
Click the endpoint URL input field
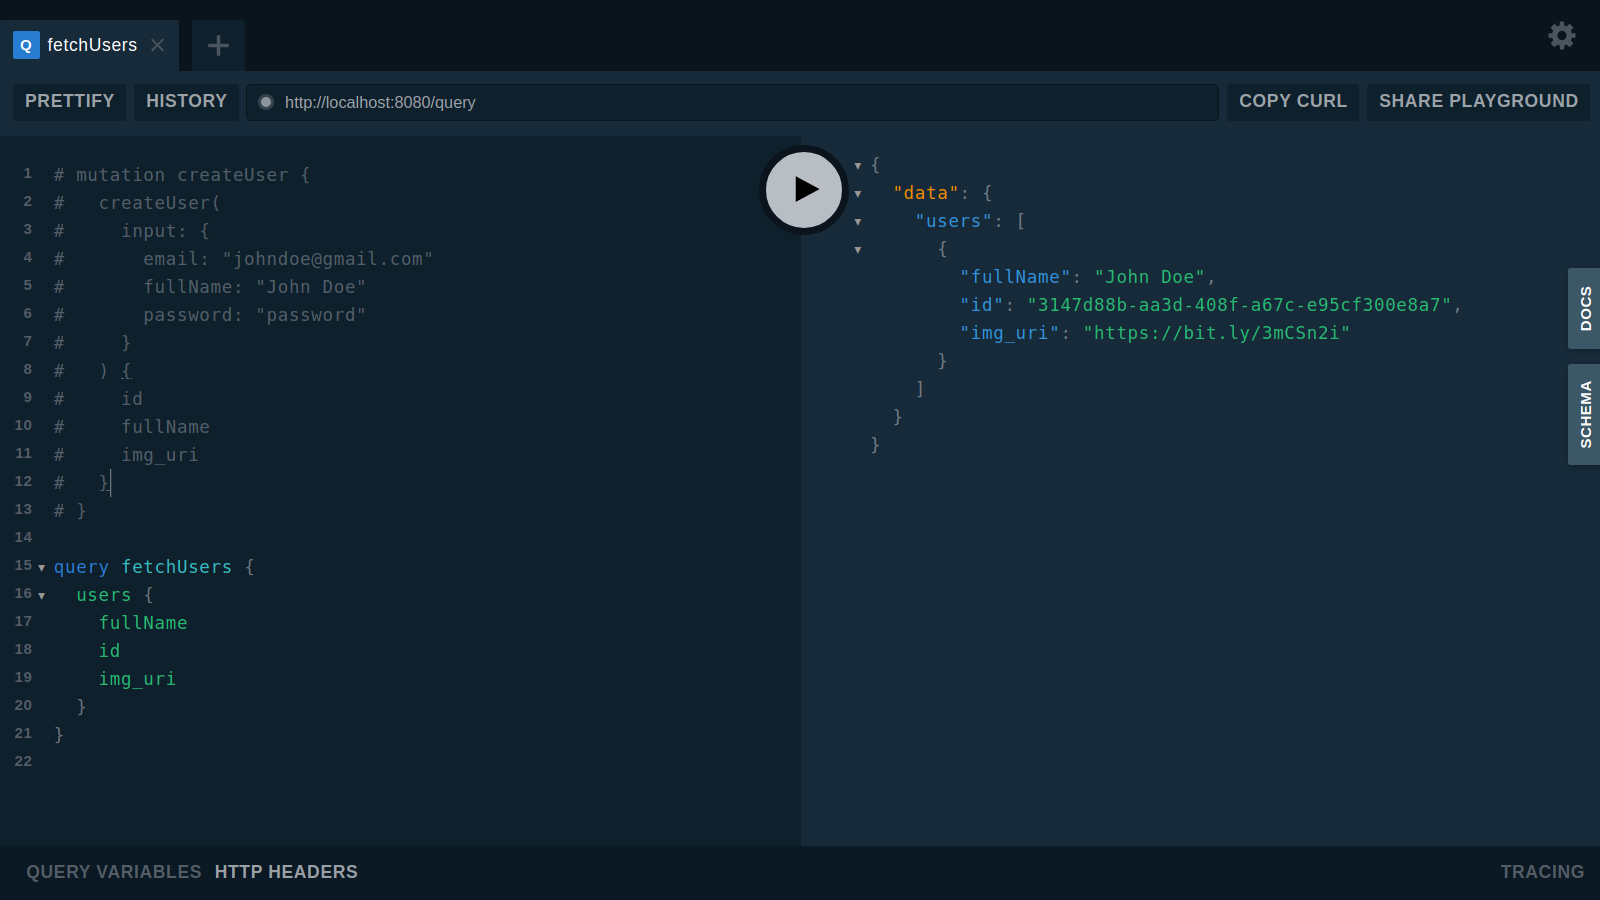pyautogui.click(x=732, y=102)
